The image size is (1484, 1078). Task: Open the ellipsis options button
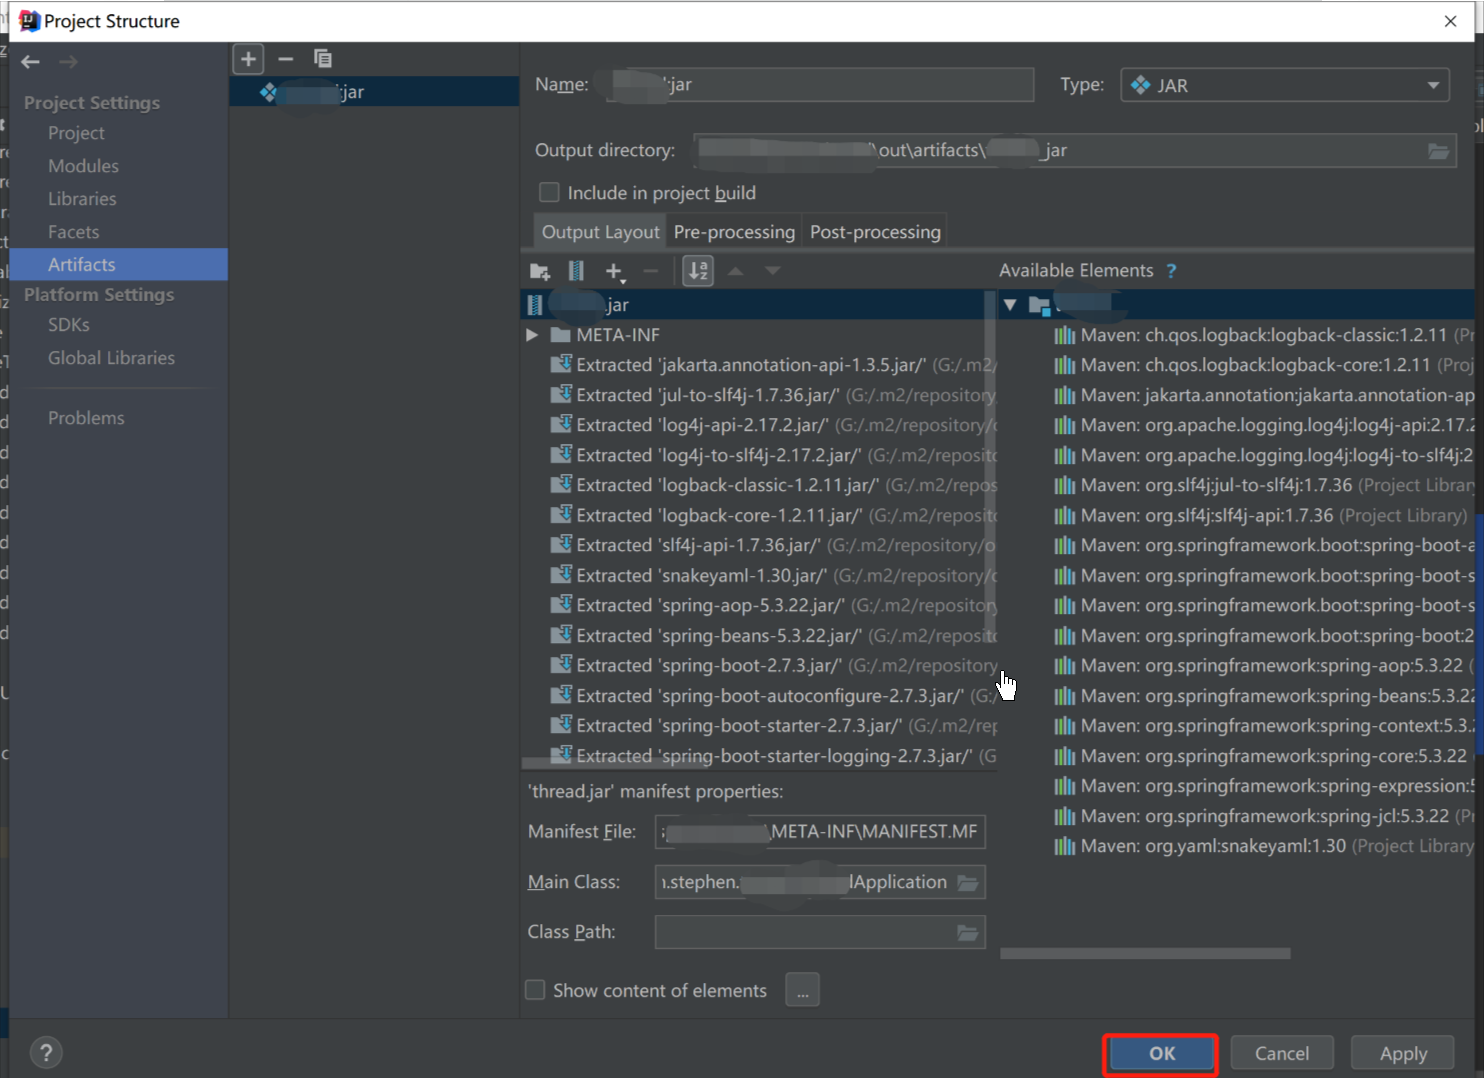pos(802,990)
